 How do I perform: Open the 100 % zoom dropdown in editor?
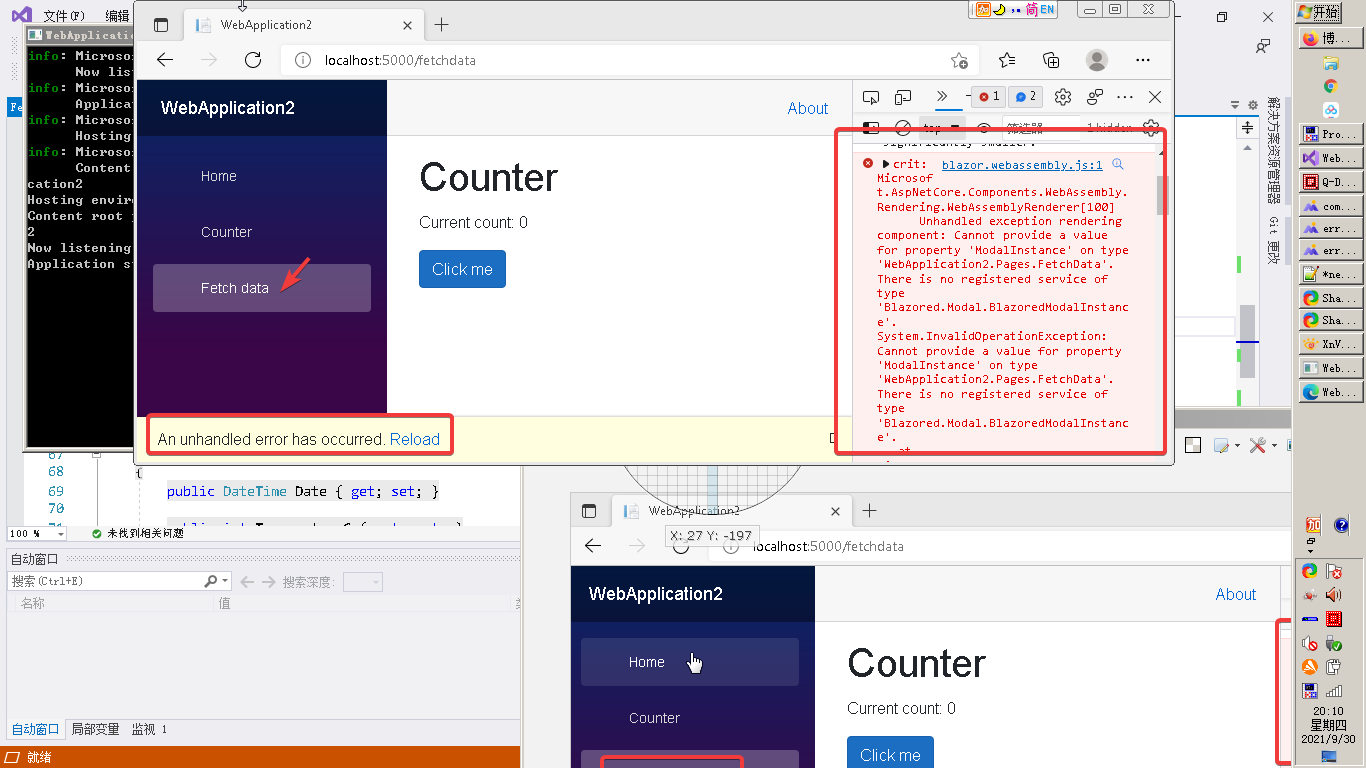36,534
